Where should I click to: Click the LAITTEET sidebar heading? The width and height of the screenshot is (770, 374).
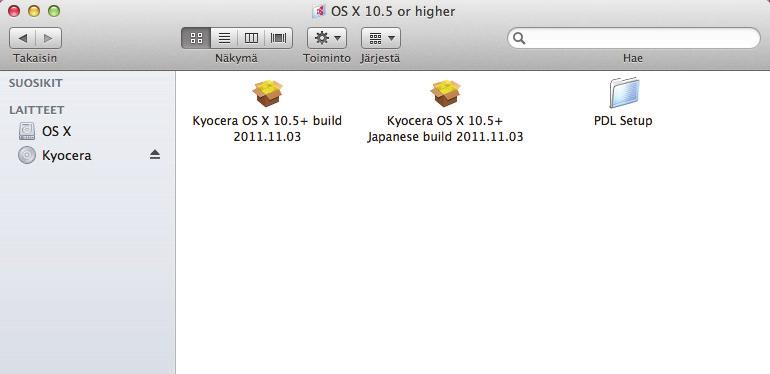[36, 110]
